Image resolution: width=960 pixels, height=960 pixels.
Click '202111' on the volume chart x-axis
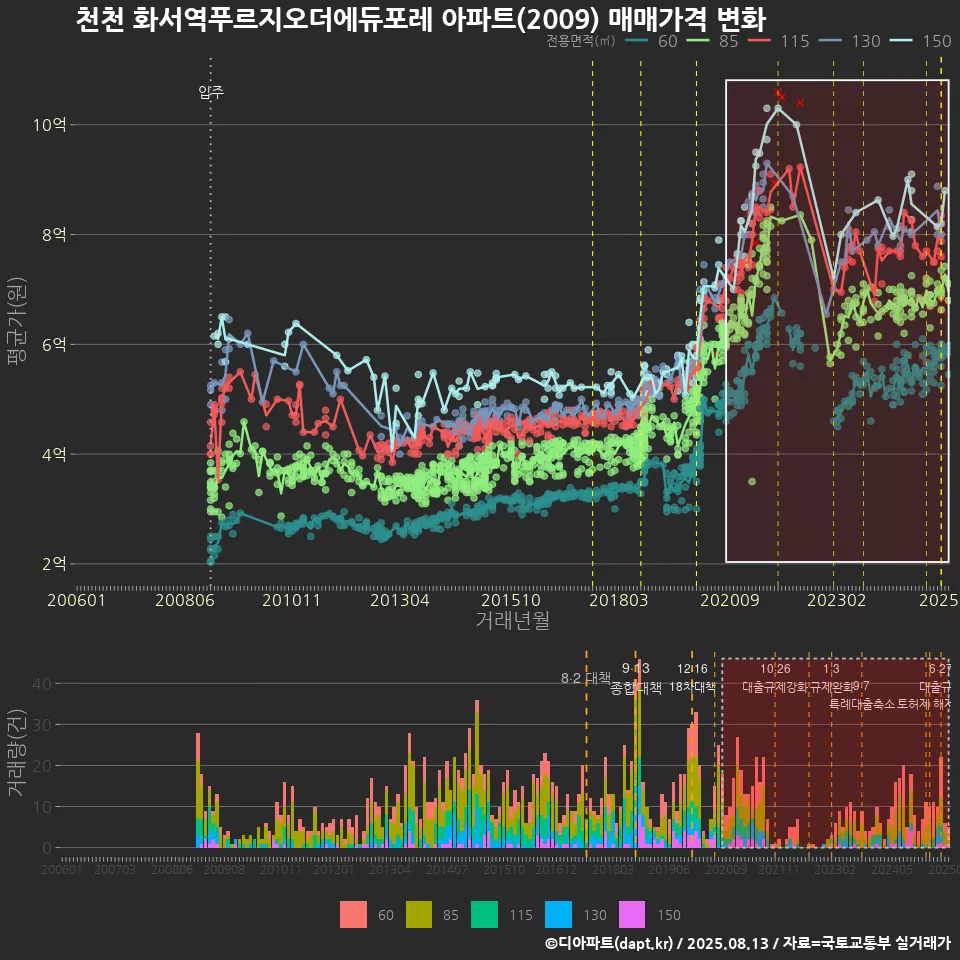(779, 869)
